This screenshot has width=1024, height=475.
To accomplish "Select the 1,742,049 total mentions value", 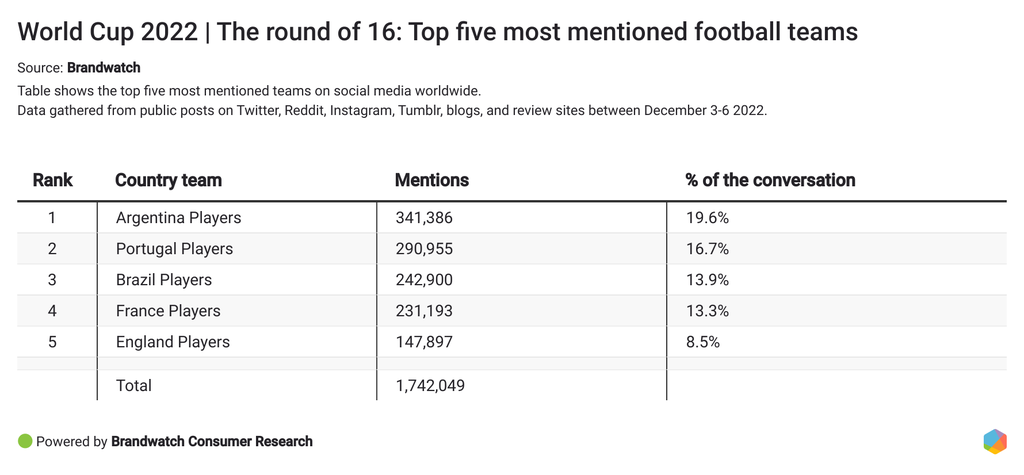I will pyautogui.click(x=431, y=385).
